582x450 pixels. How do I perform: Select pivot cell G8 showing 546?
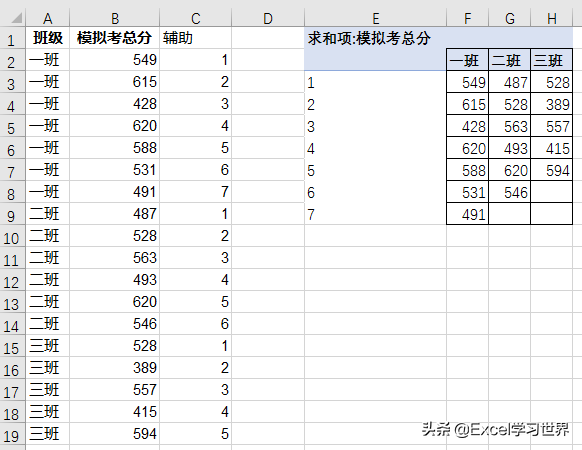click(x=510, y=192)
